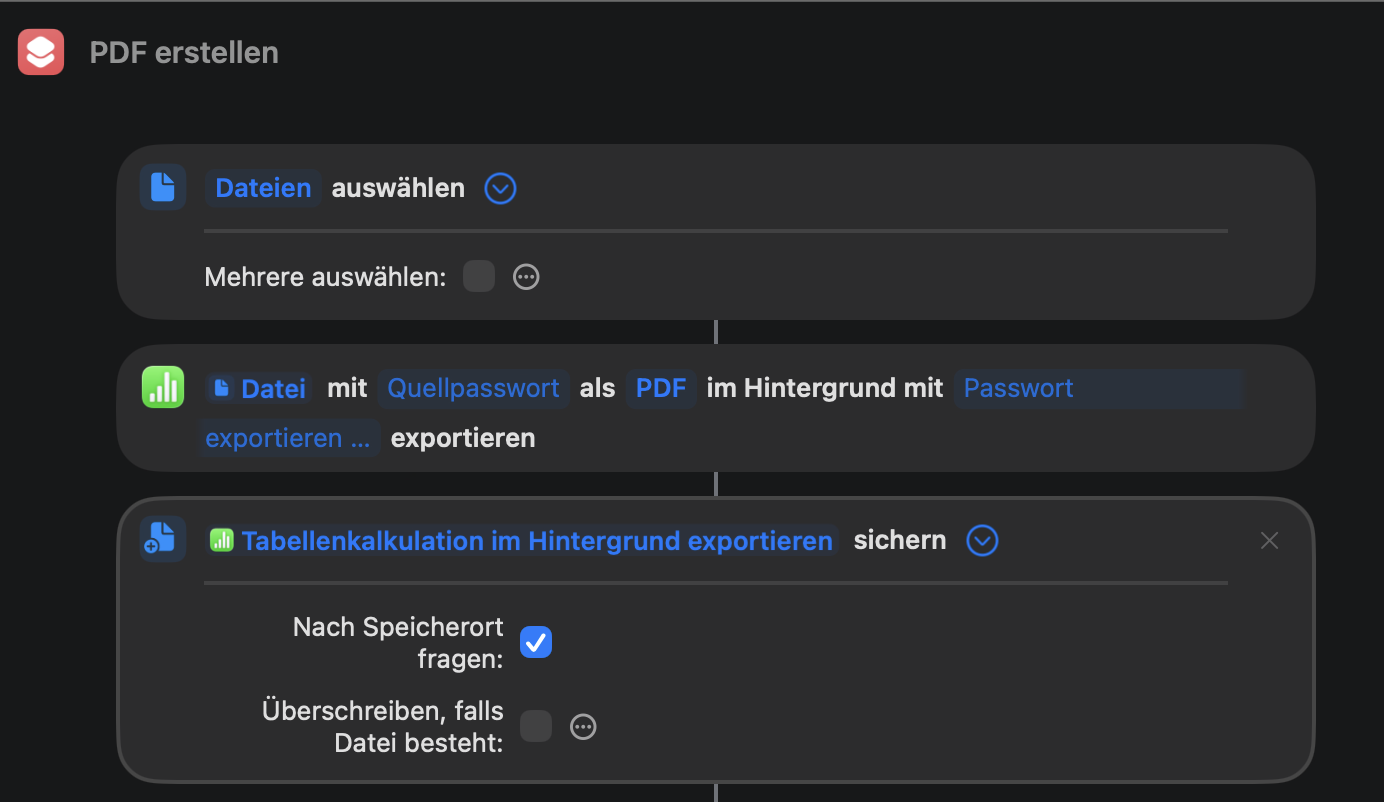Click ellipsis icon beside Überschreiben checkbox
The image size is (1384, 802).
[583, 727]
